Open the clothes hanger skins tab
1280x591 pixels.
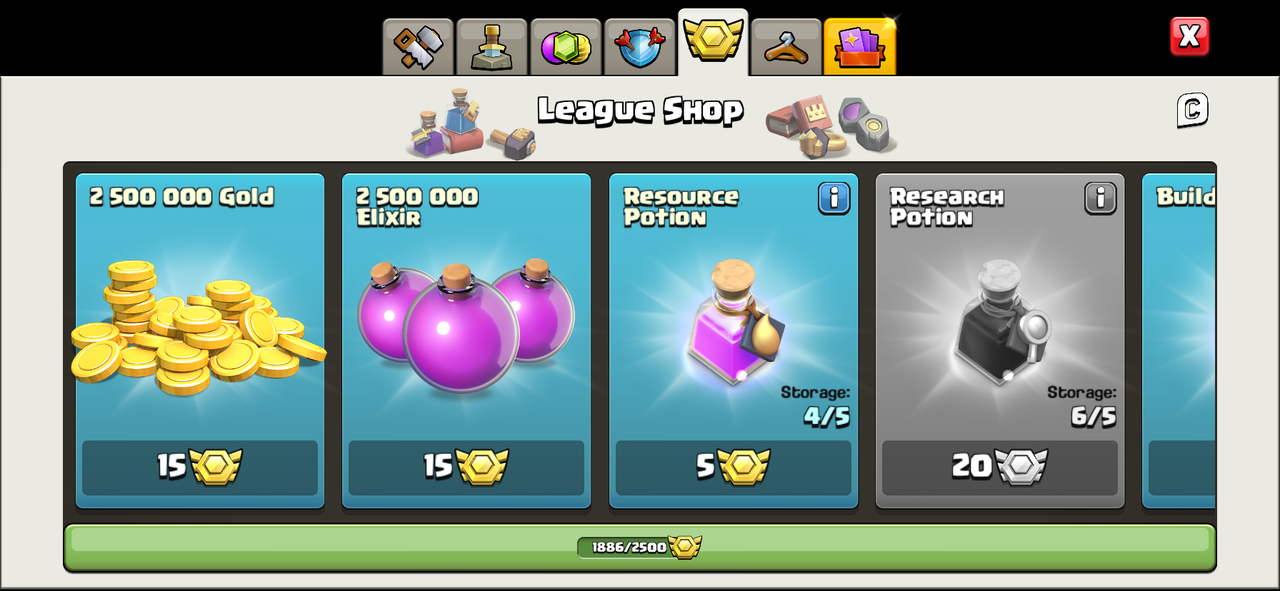tap(786, 47)
